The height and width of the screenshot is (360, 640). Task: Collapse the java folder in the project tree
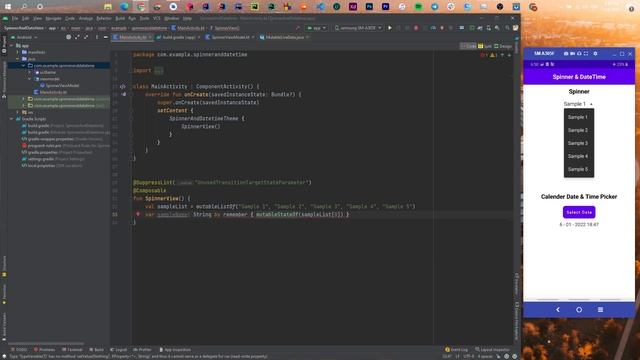tap(18, 59)
